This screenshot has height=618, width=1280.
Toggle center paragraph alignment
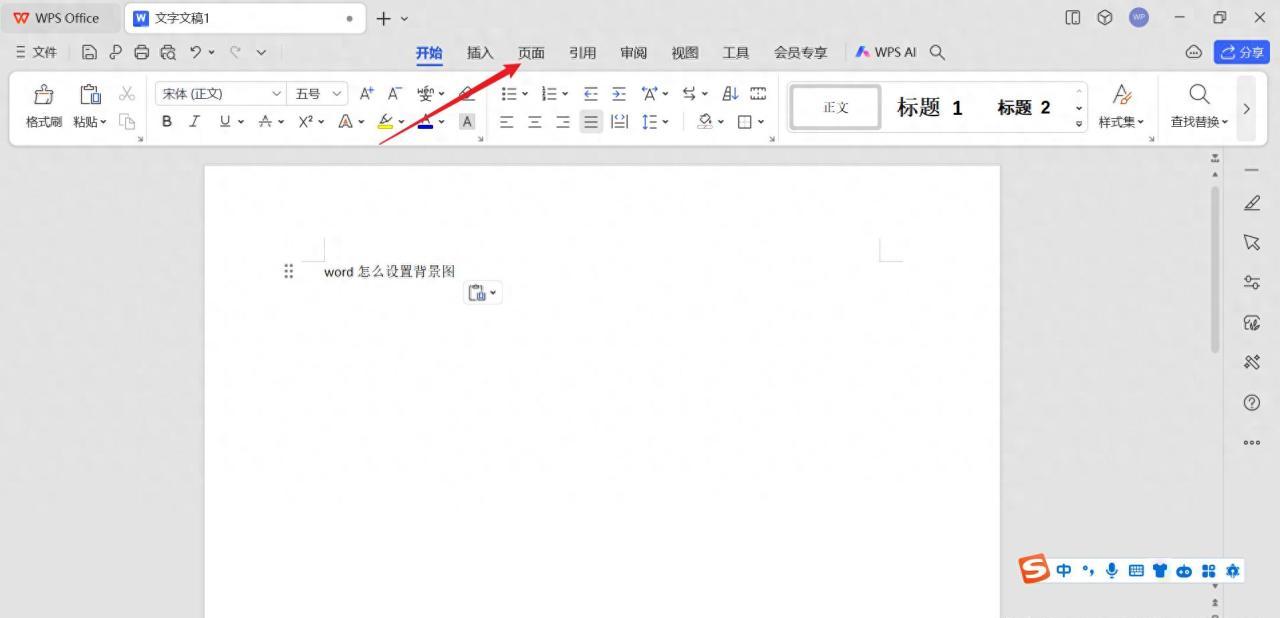535,121
